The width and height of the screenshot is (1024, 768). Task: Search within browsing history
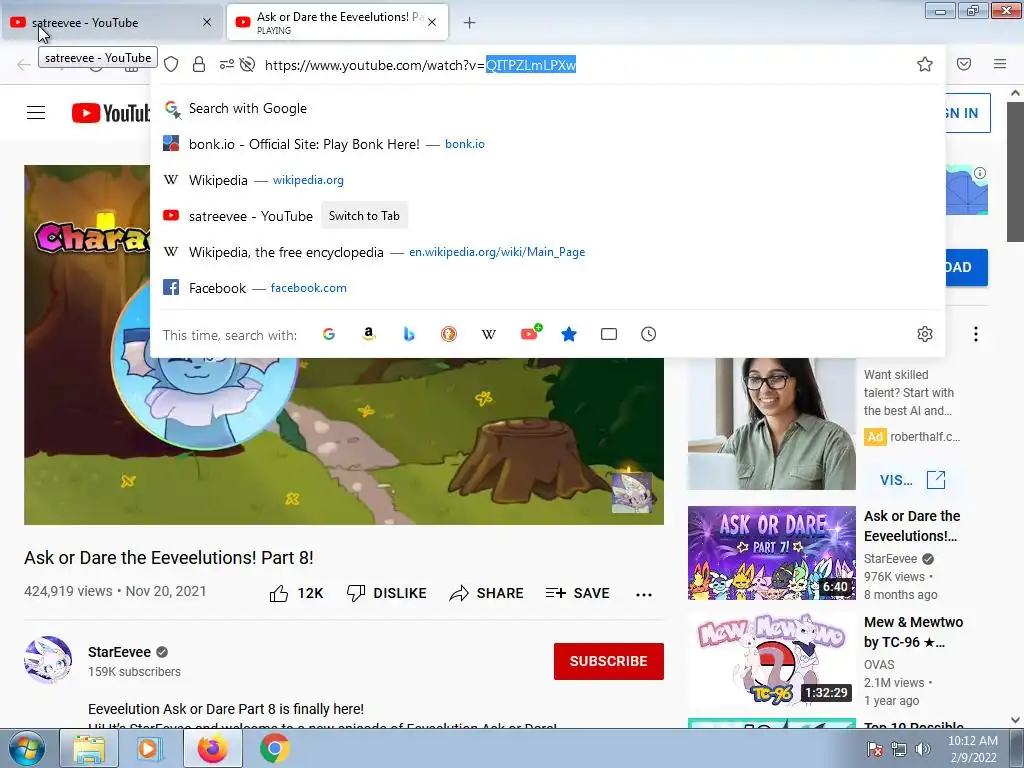pos(648,334)
